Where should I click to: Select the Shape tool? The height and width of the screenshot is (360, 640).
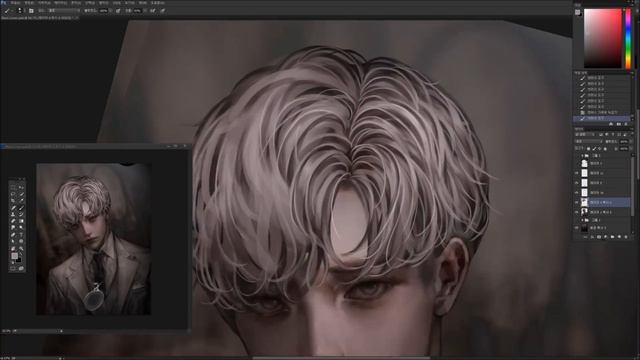click(x=21, y=241)
